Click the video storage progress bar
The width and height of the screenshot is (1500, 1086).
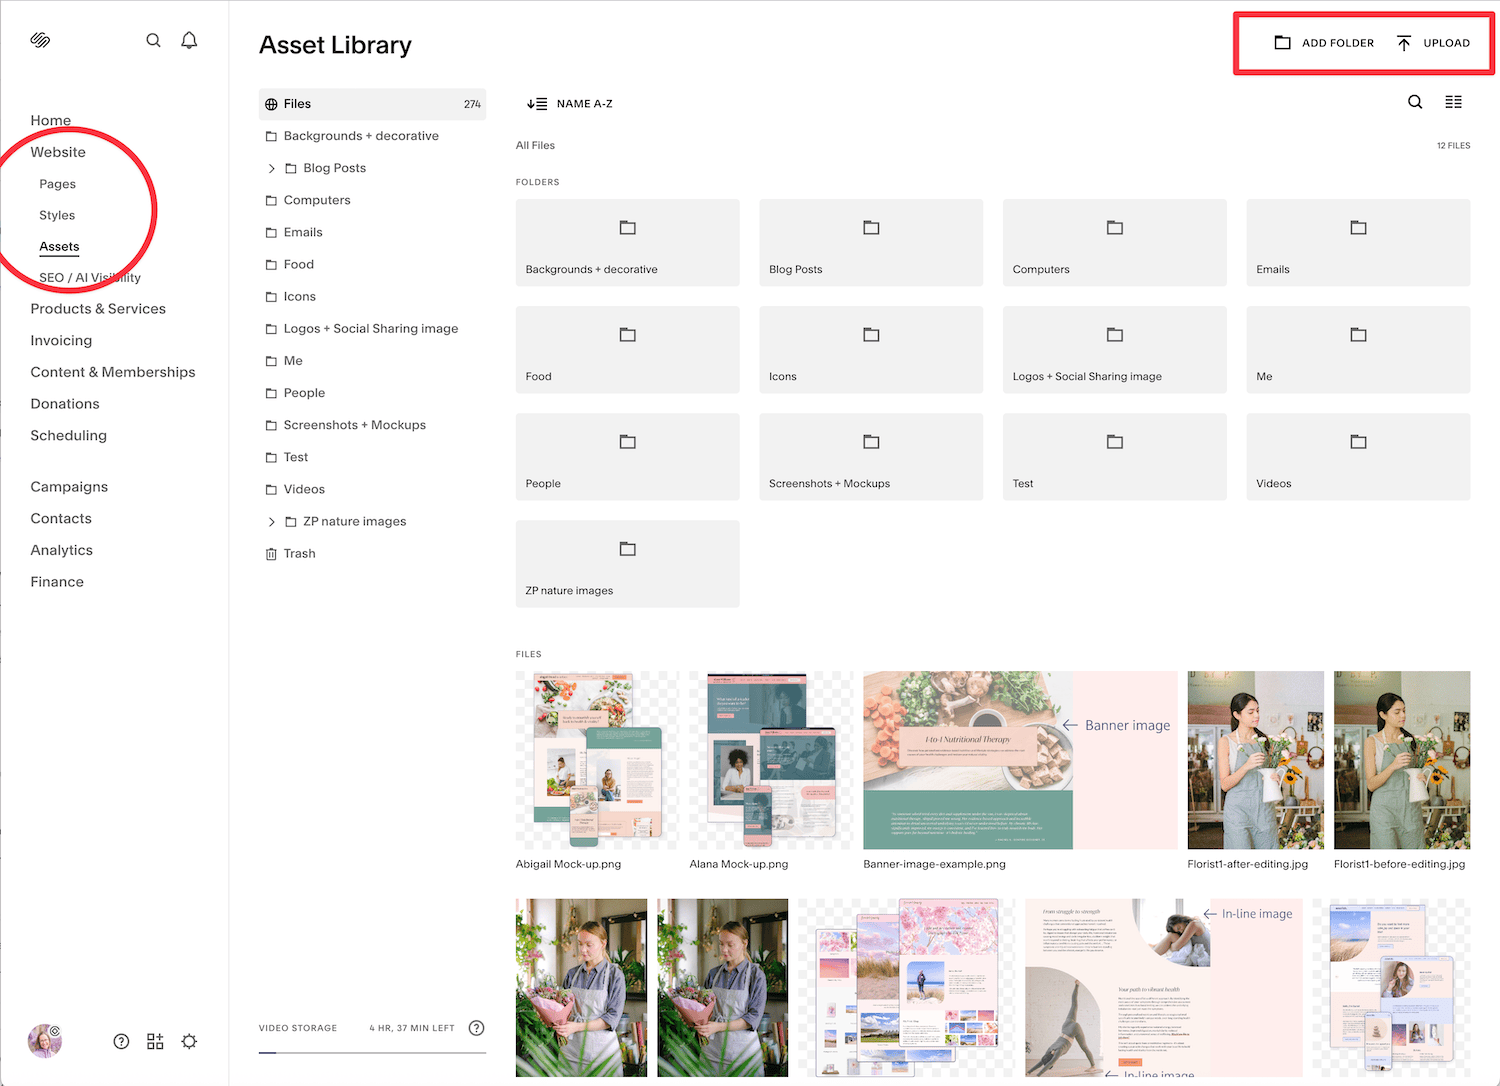point(372,1050)
